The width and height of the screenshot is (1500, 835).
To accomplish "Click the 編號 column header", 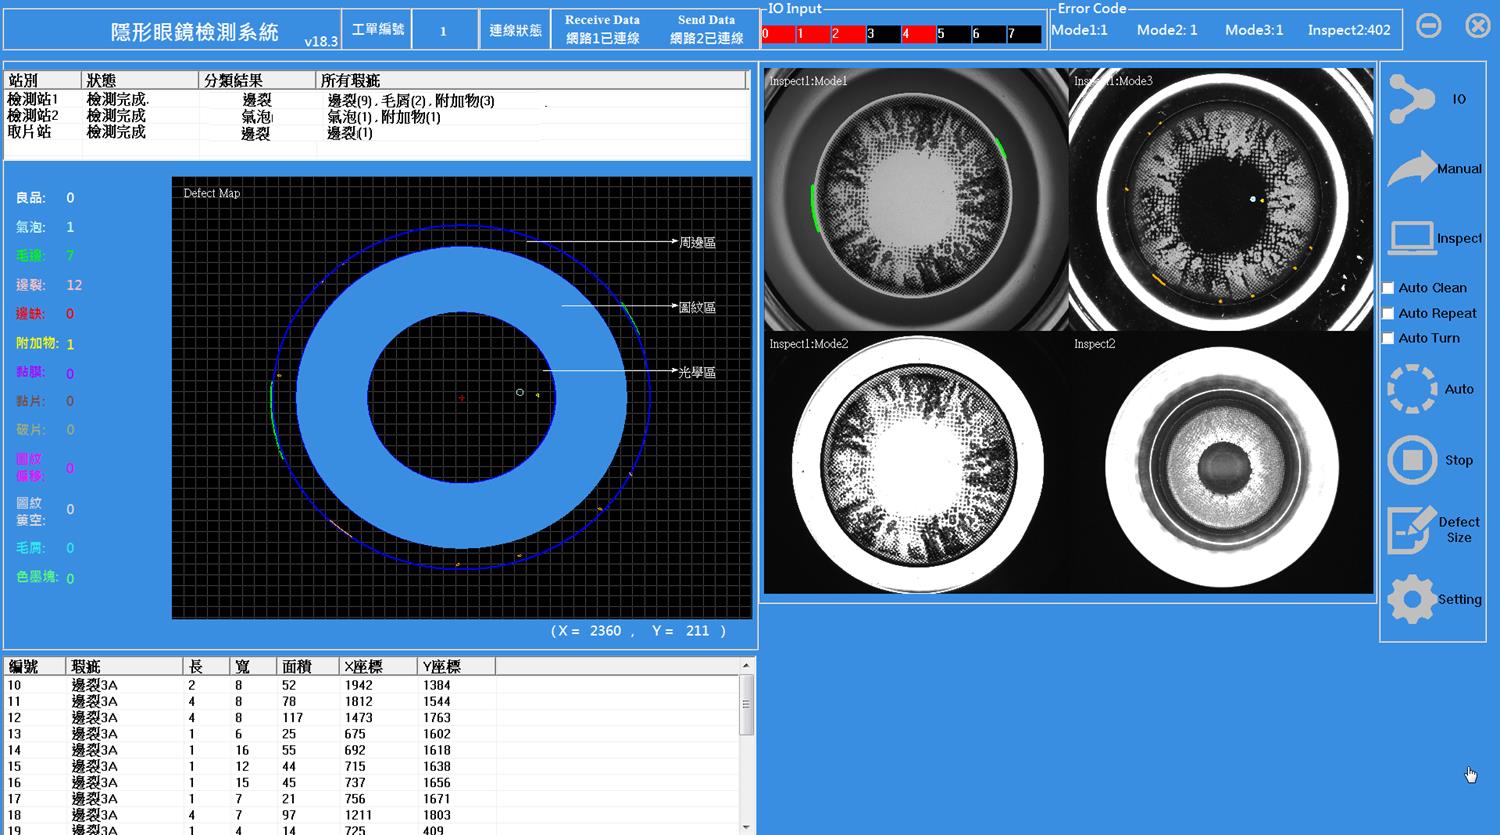I will tap(35, 666).
